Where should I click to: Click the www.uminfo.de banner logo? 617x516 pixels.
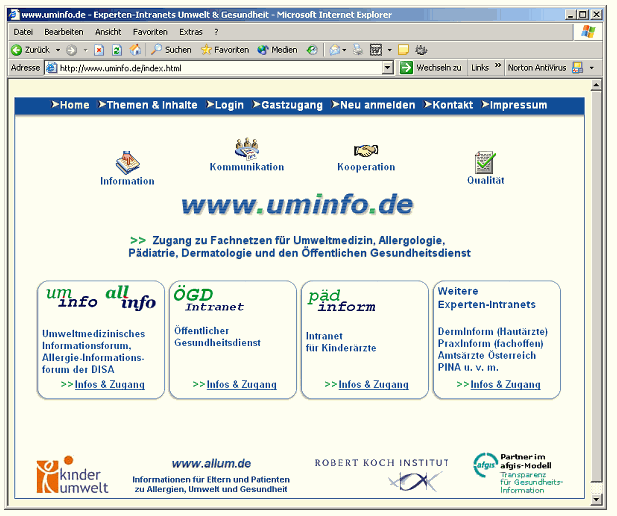pos(297,205)
